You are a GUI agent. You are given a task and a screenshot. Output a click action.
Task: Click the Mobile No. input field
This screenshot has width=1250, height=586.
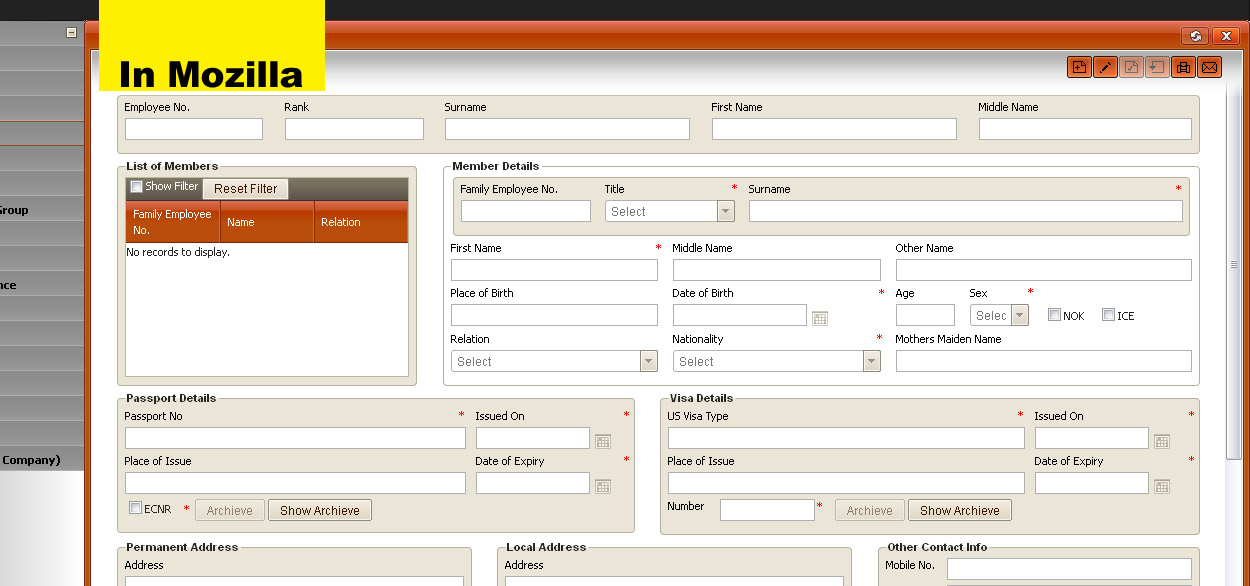1070,569
